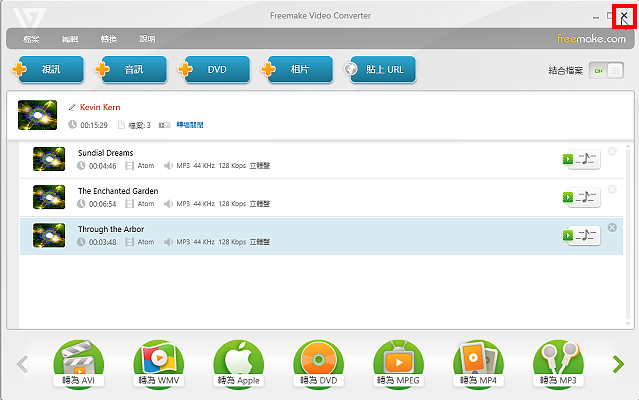This screenshot has height=400, width=639.
Task: Convert to MP4 format
Action: [x=478, y=365]
